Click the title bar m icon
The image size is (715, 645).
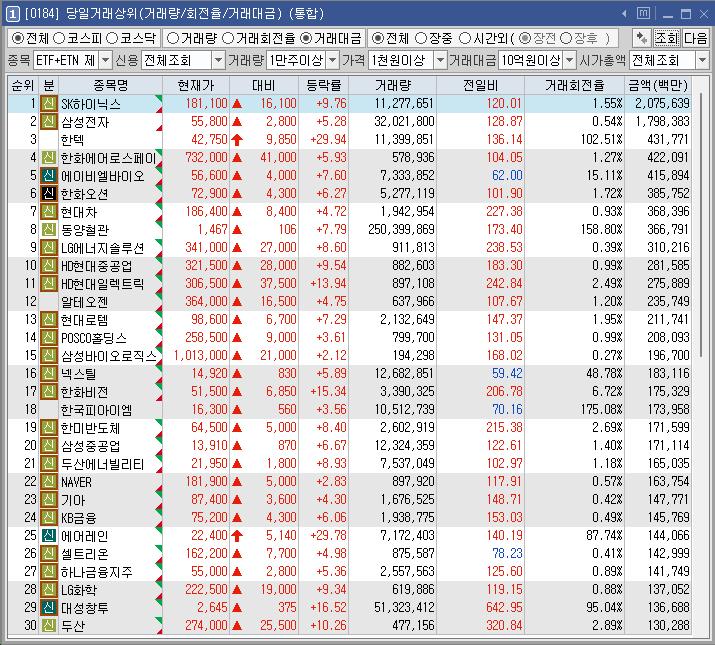coord(643,14)
